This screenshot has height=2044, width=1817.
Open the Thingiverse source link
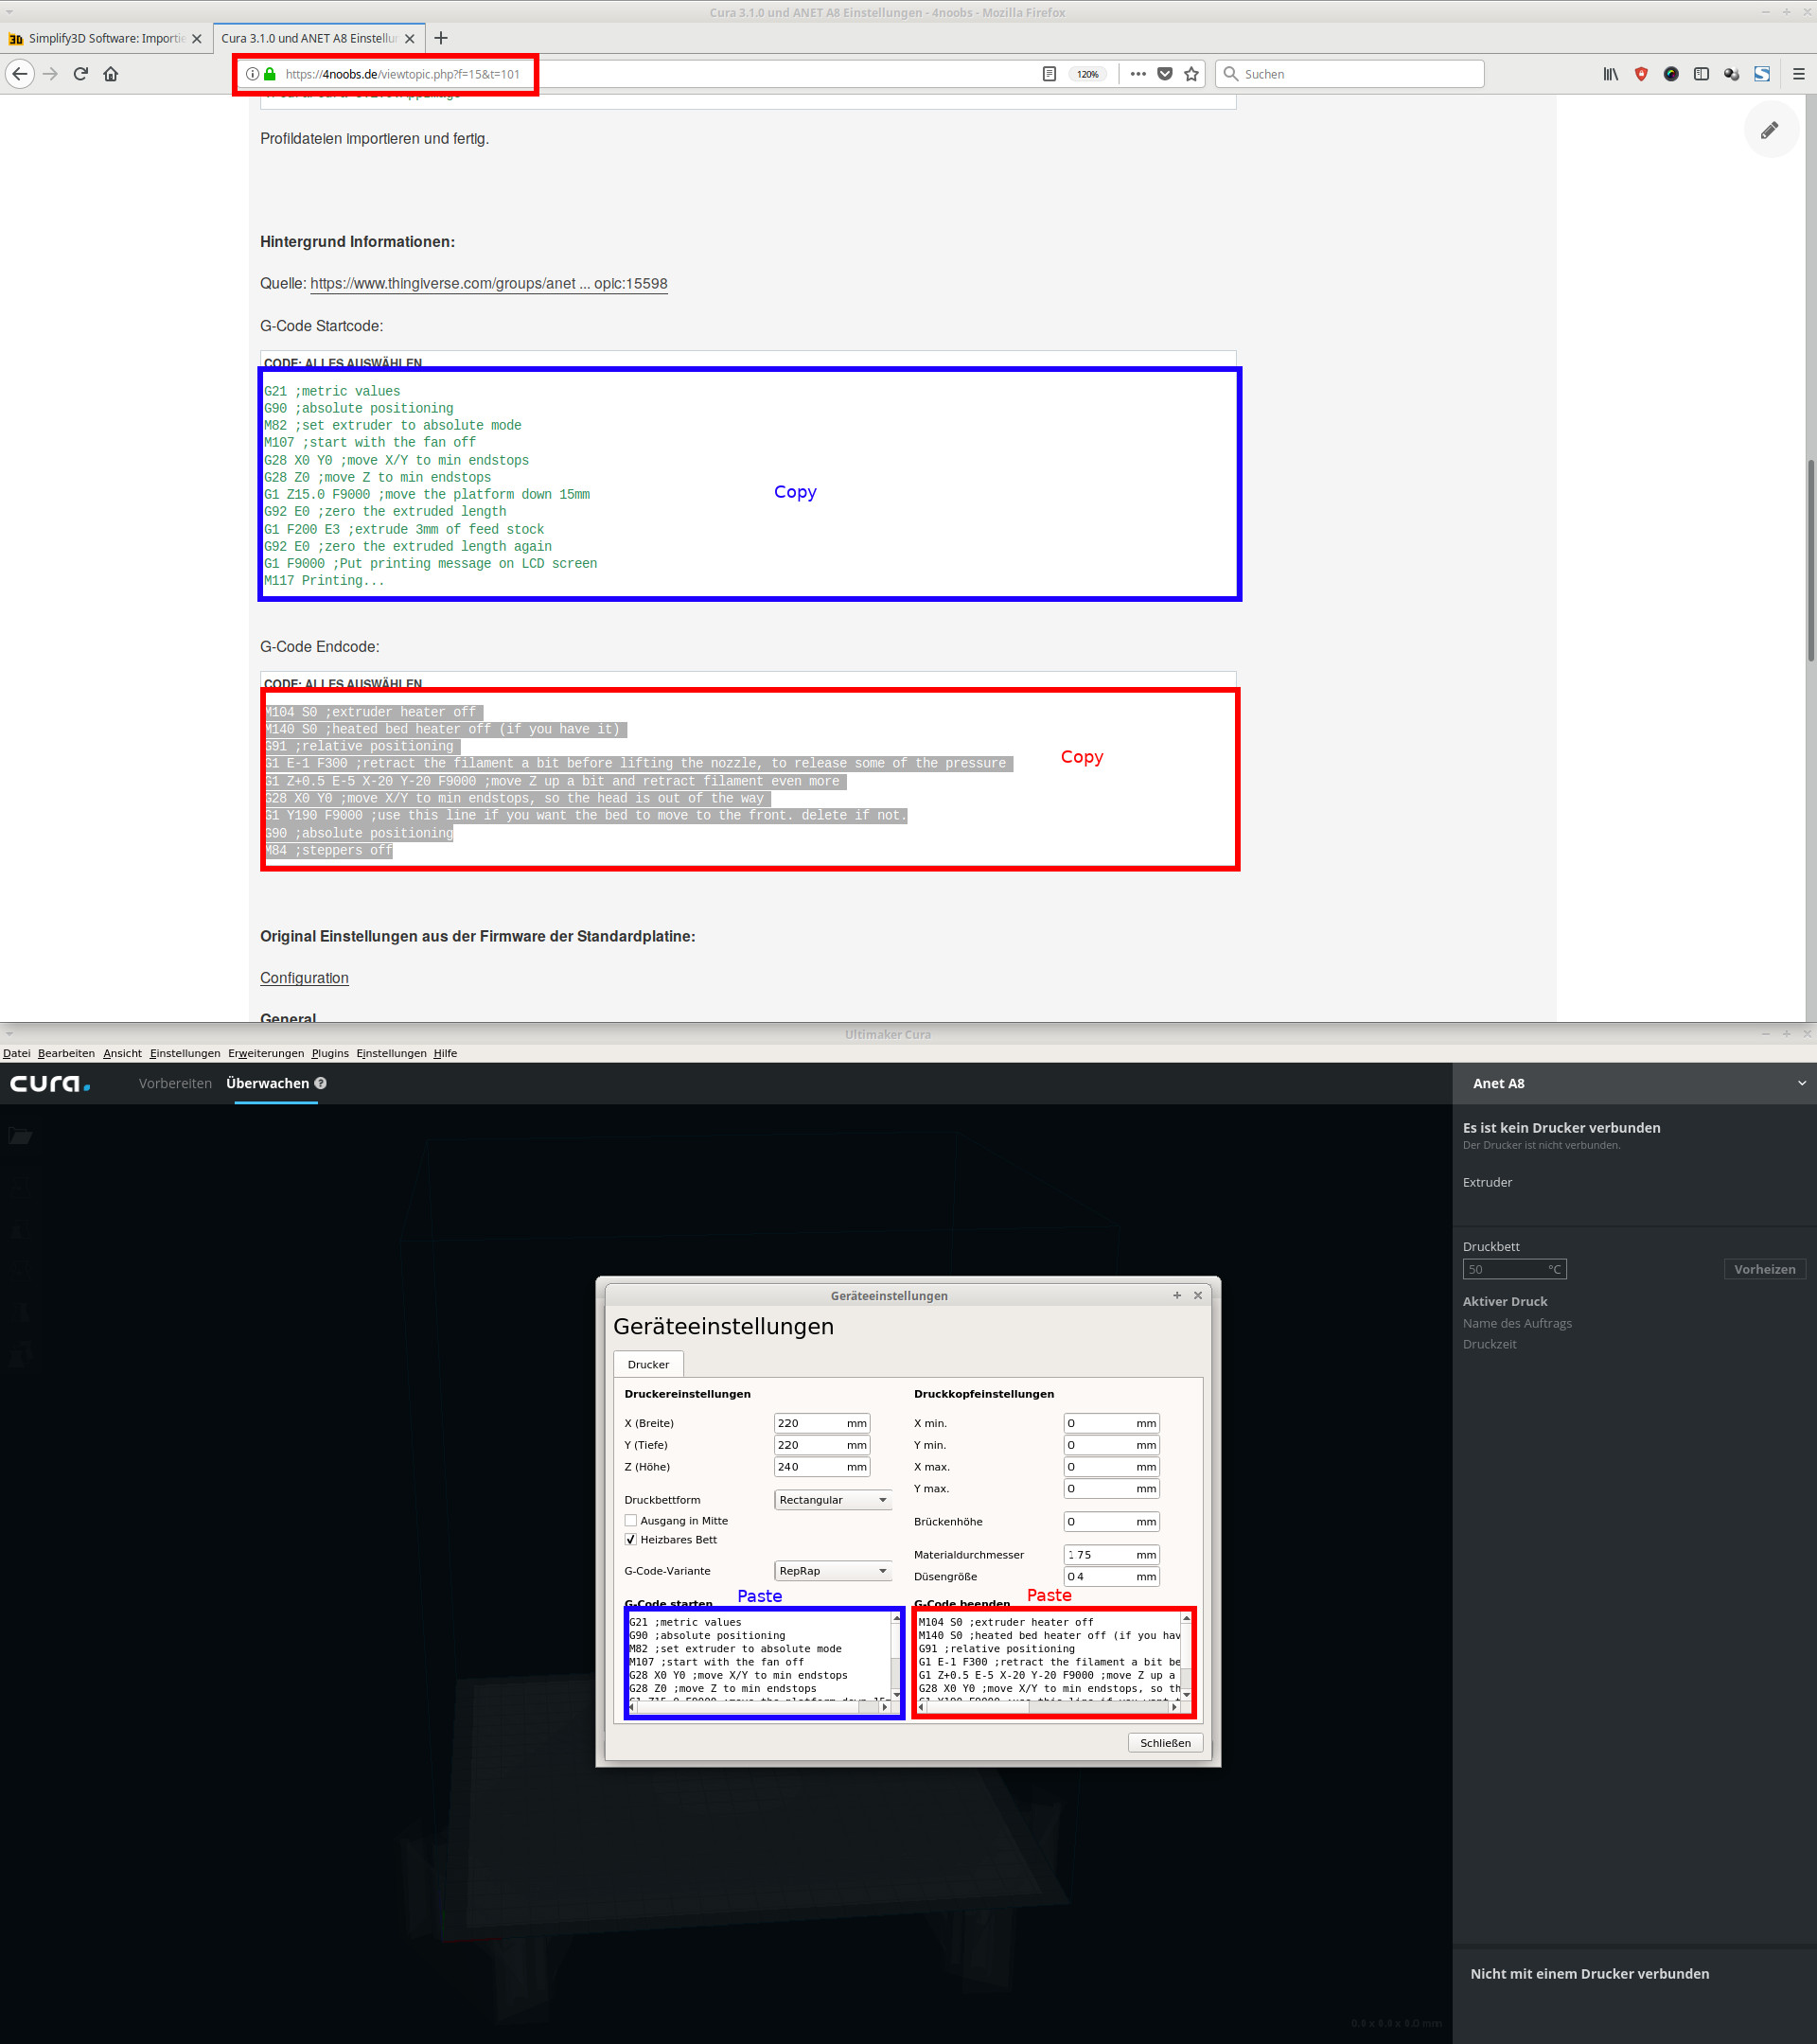488,284
